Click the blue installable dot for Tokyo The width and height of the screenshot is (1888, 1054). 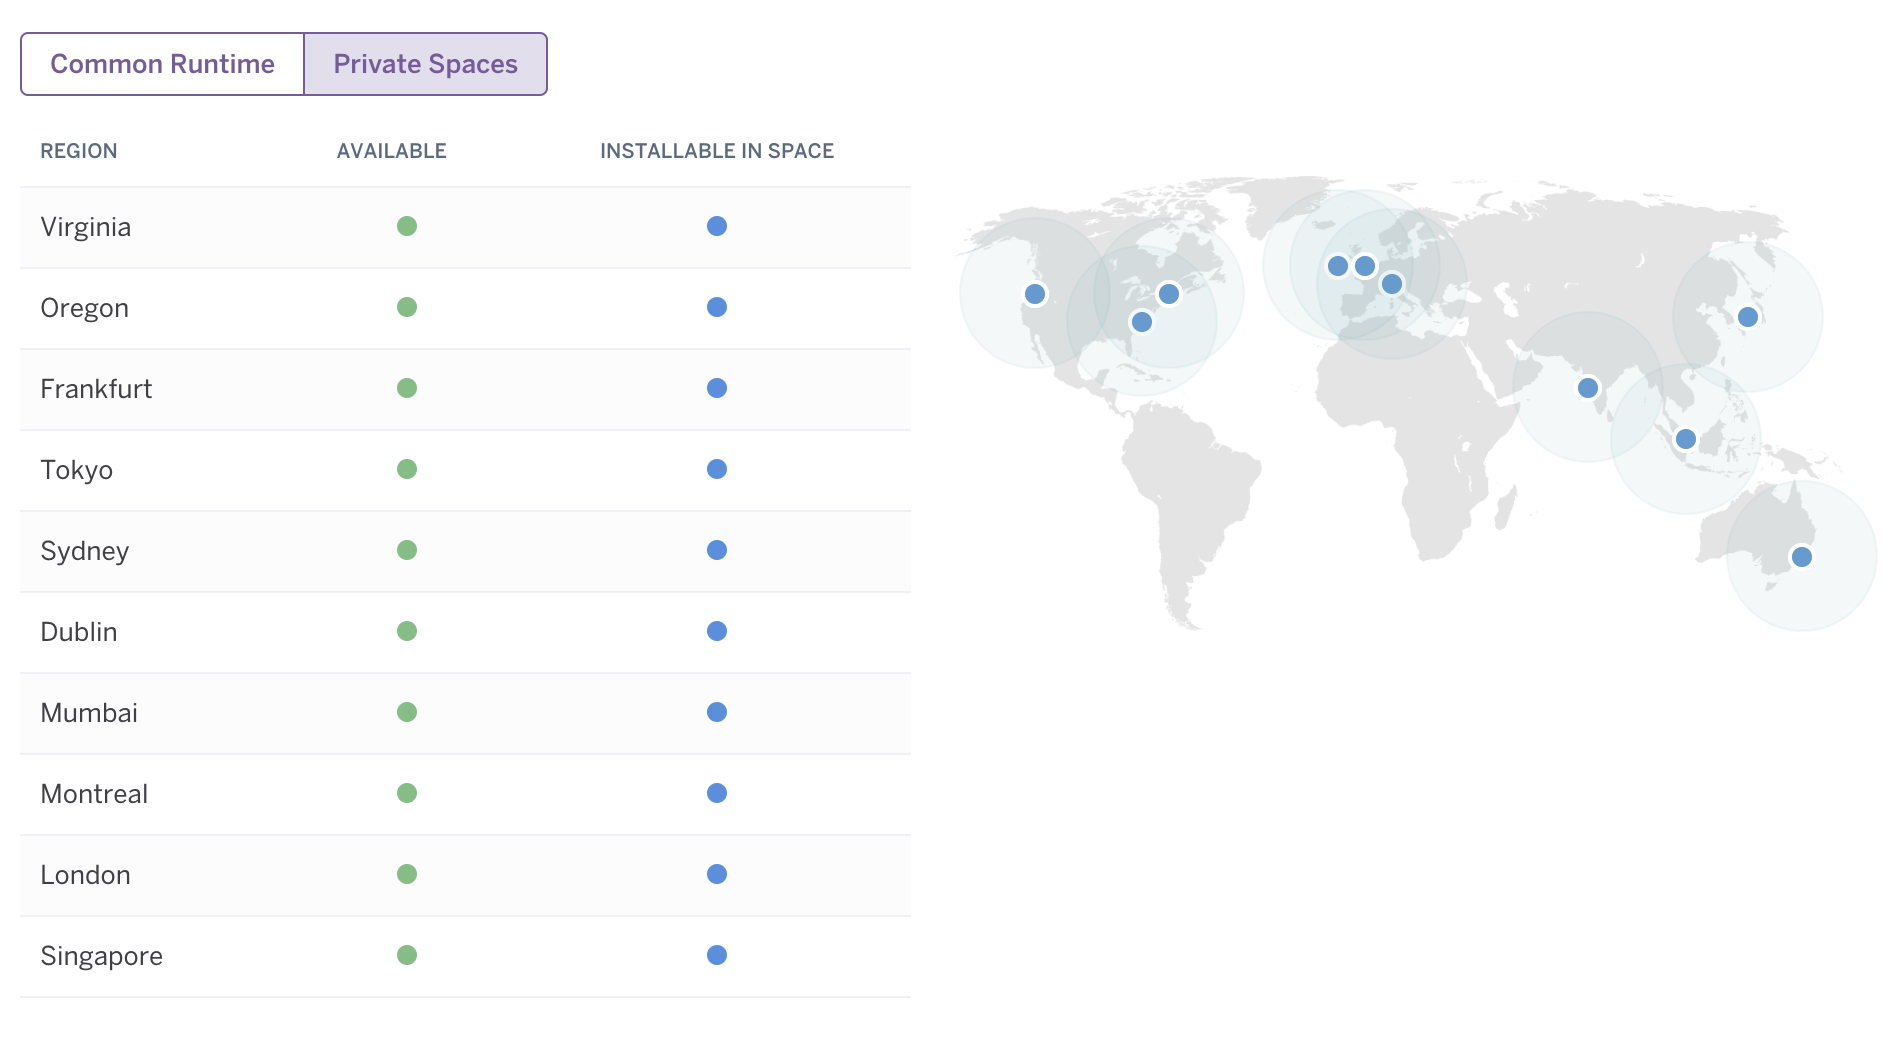click(x=717, y=469)
